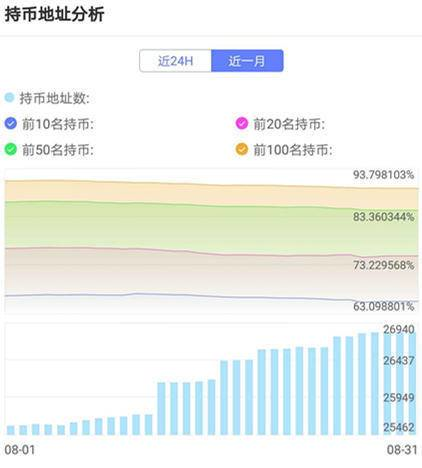Toggle the 前20名持币 magenta checkmark

pos(242,123)
